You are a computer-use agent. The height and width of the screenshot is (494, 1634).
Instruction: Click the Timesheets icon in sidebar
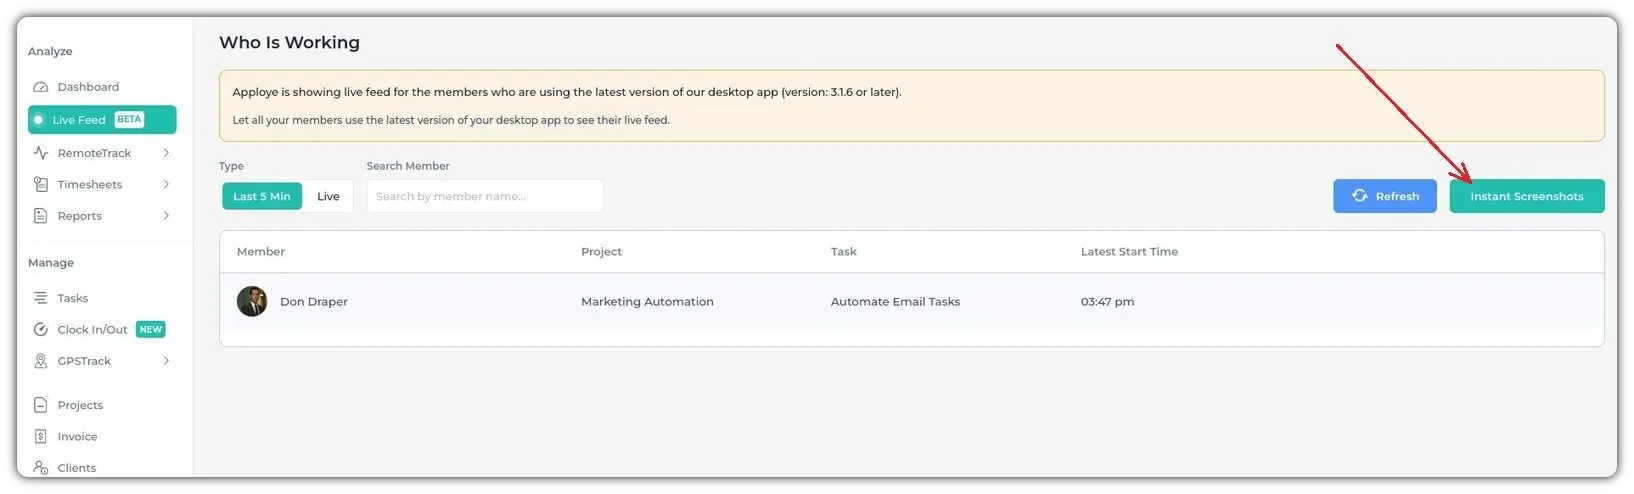(x=41, y=185)
